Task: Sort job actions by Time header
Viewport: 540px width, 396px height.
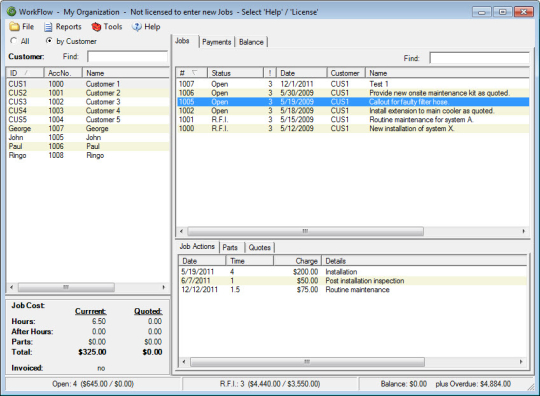Action: coord(249,261)
